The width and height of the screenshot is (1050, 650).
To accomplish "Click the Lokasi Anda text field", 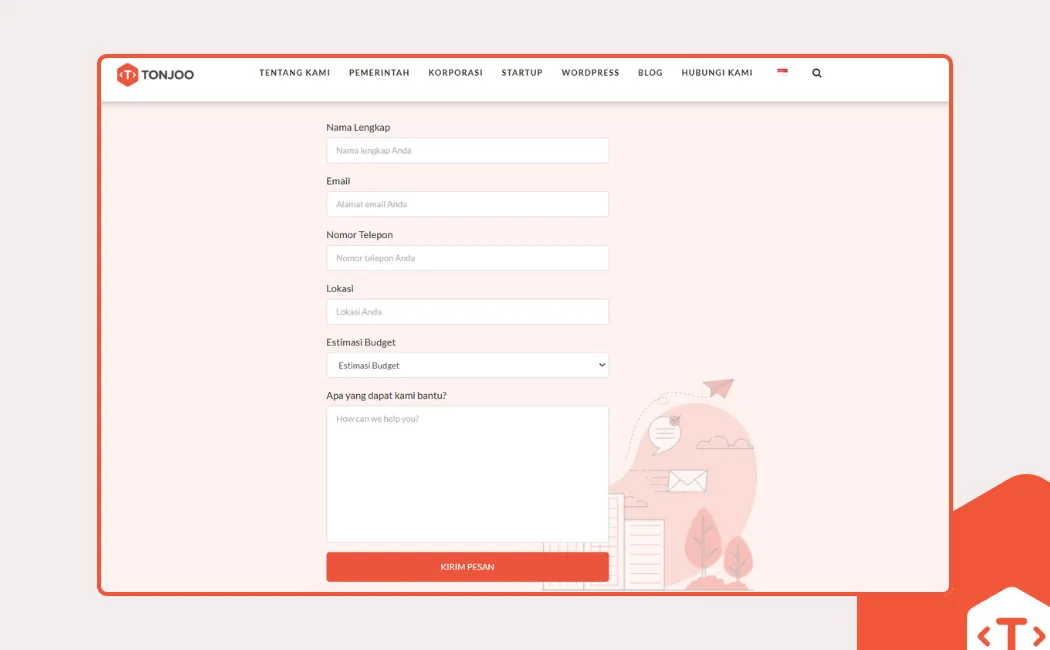I will tap(467, 311).
